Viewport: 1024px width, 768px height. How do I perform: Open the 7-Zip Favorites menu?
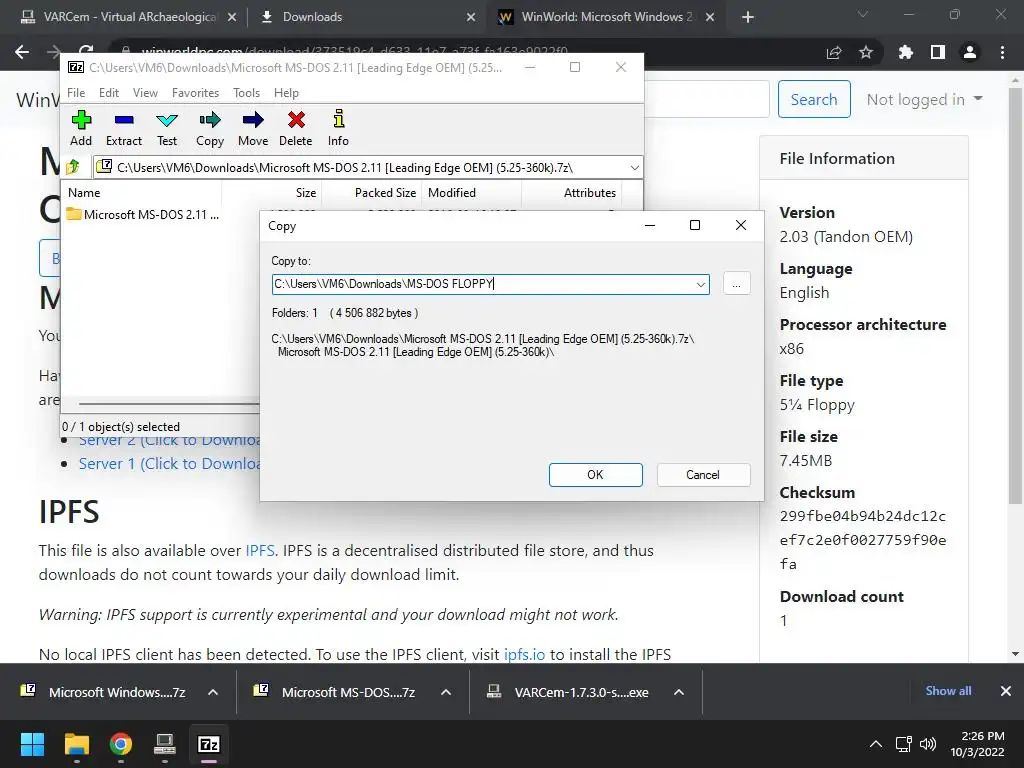tap(195, 93)
